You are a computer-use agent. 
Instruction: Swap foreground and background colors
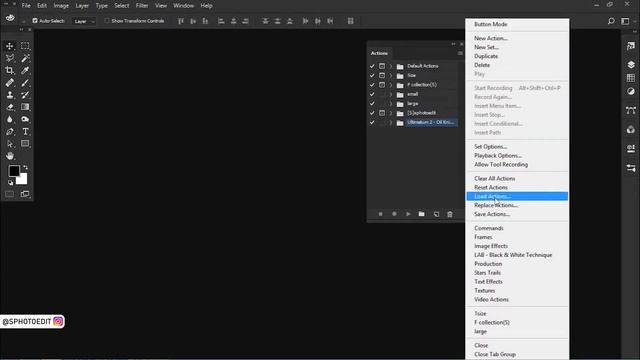[25, 167]
